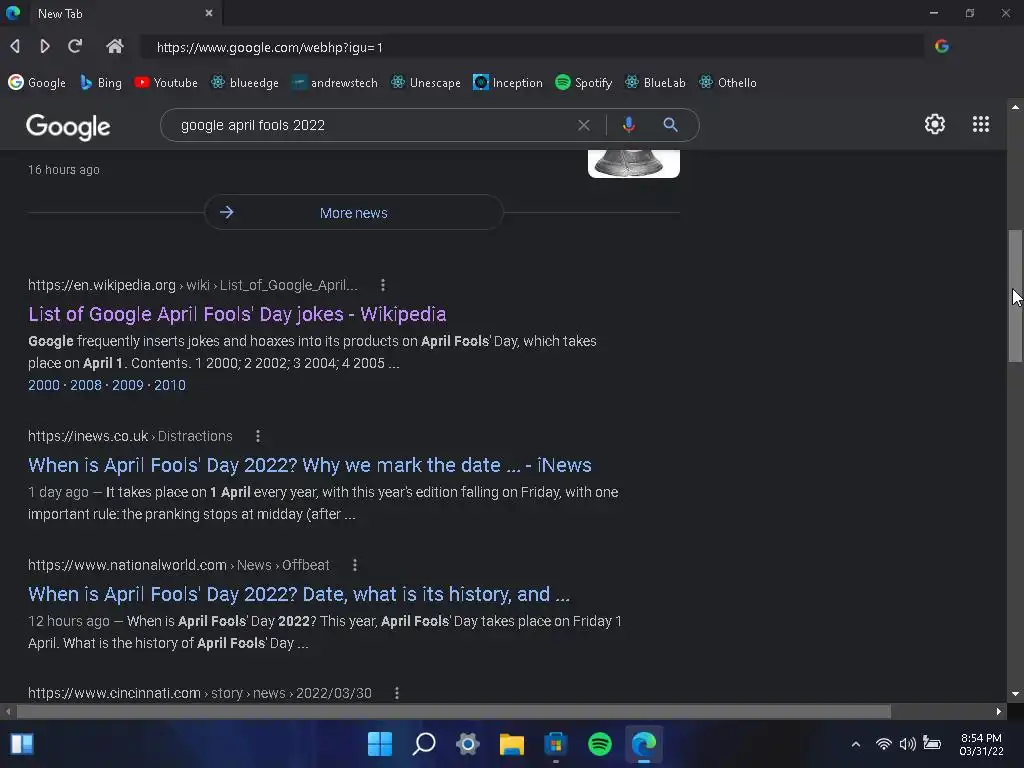Reload the page with the refresh icon

(75, 46)
